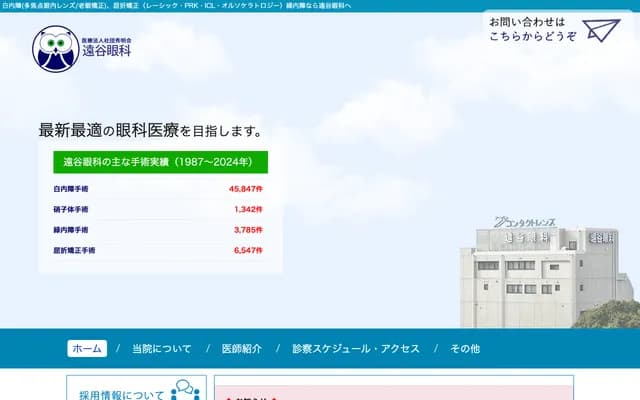Click the 白内障手術 row label
Image resolution: width=640 pixels, height=400 pixels.
(71, 189)
